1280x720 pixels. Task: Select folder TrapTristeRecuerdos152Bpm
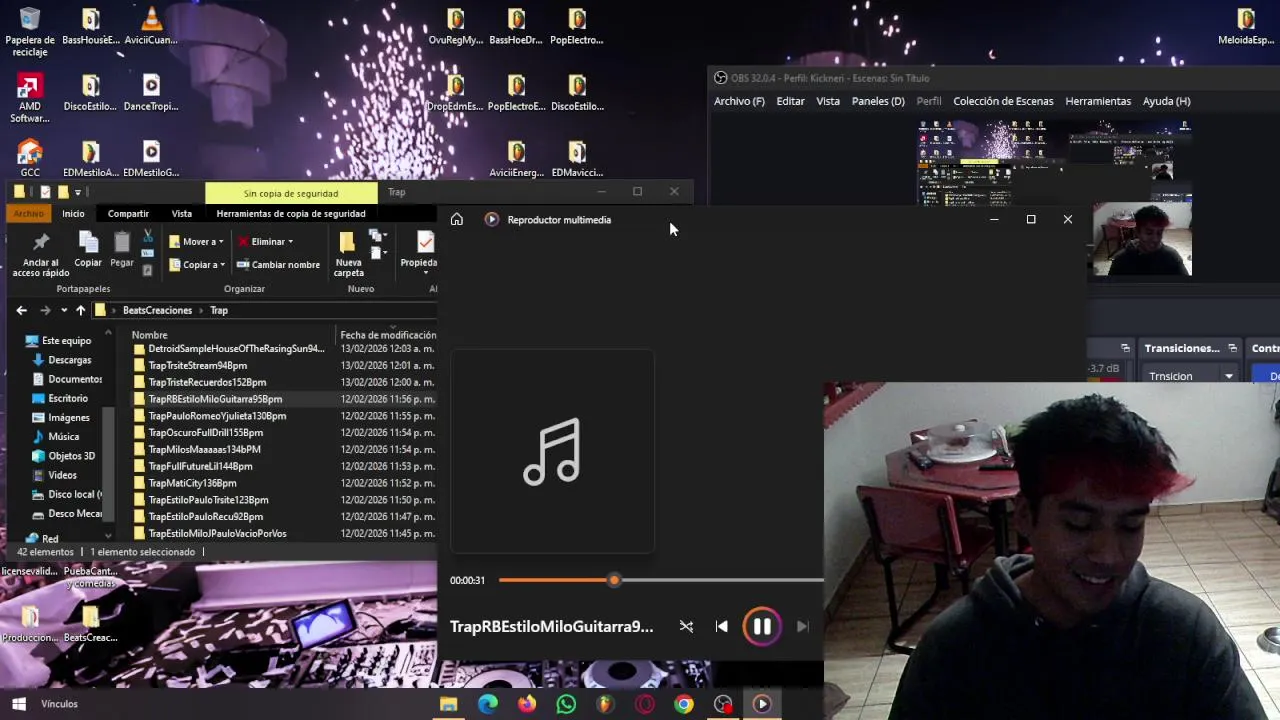pyautogui.click(x=207, y=382)
